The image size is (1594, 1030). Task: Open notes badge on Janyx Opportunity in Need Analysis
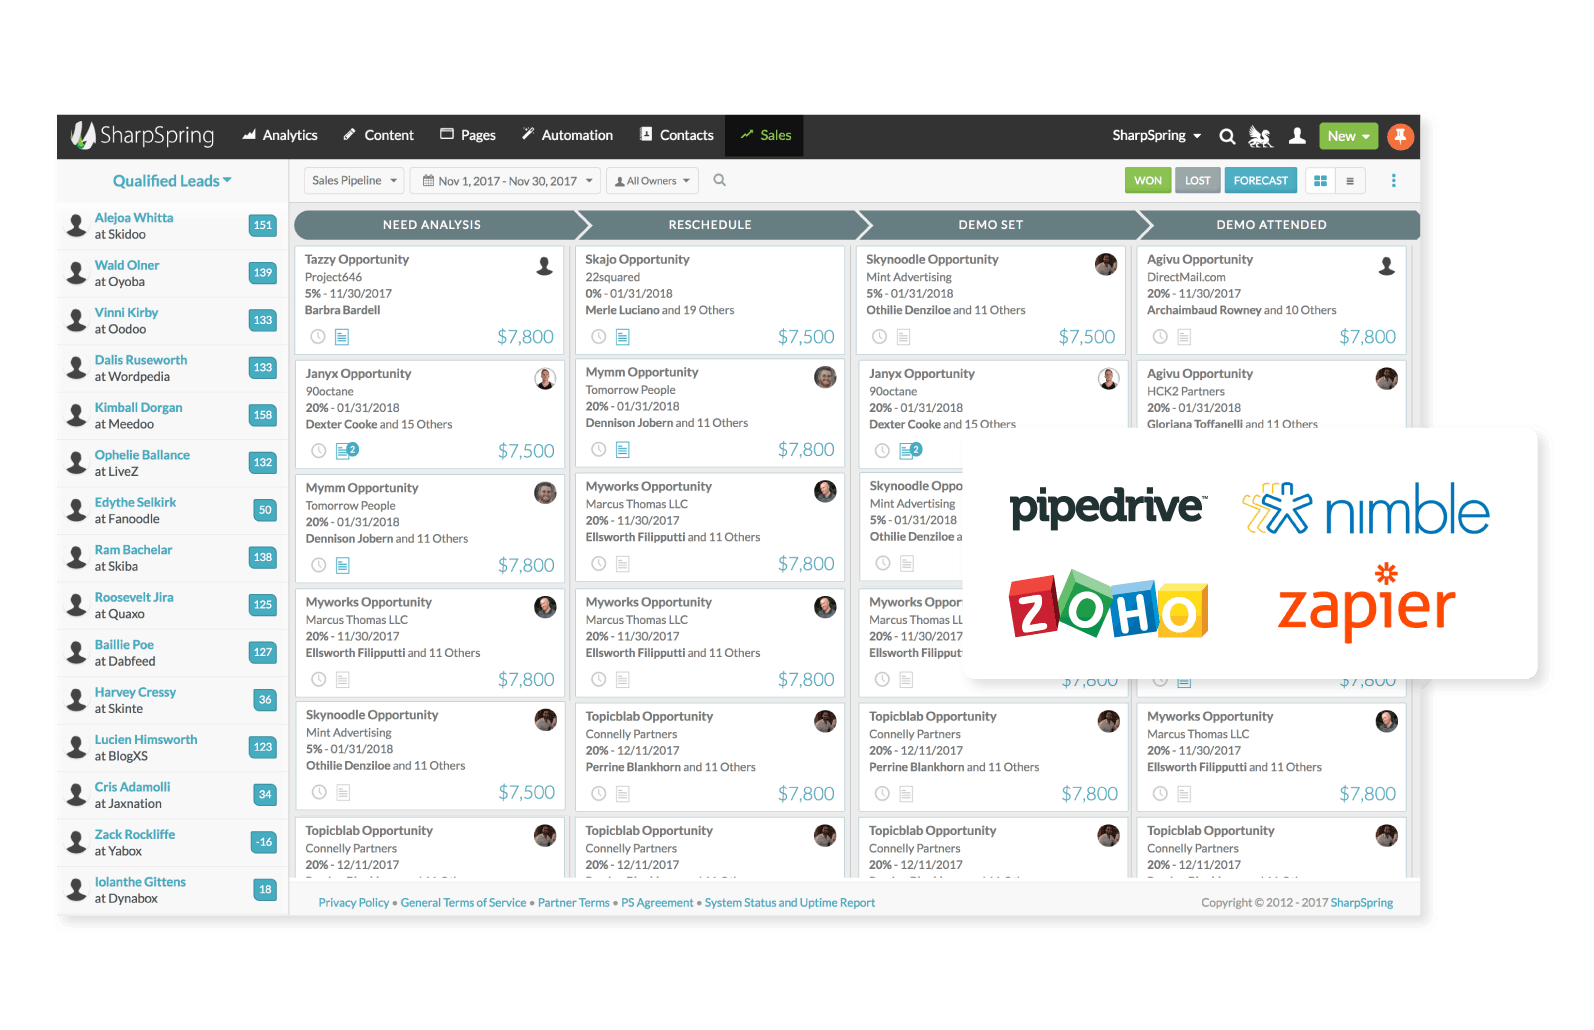347,451
